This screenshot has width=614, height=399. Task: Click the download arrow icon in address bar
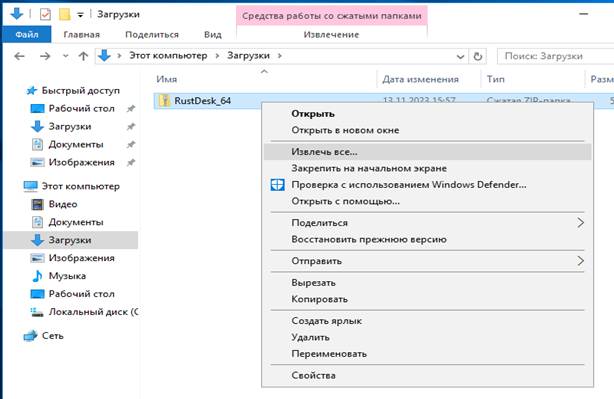[x=104, y=56]
